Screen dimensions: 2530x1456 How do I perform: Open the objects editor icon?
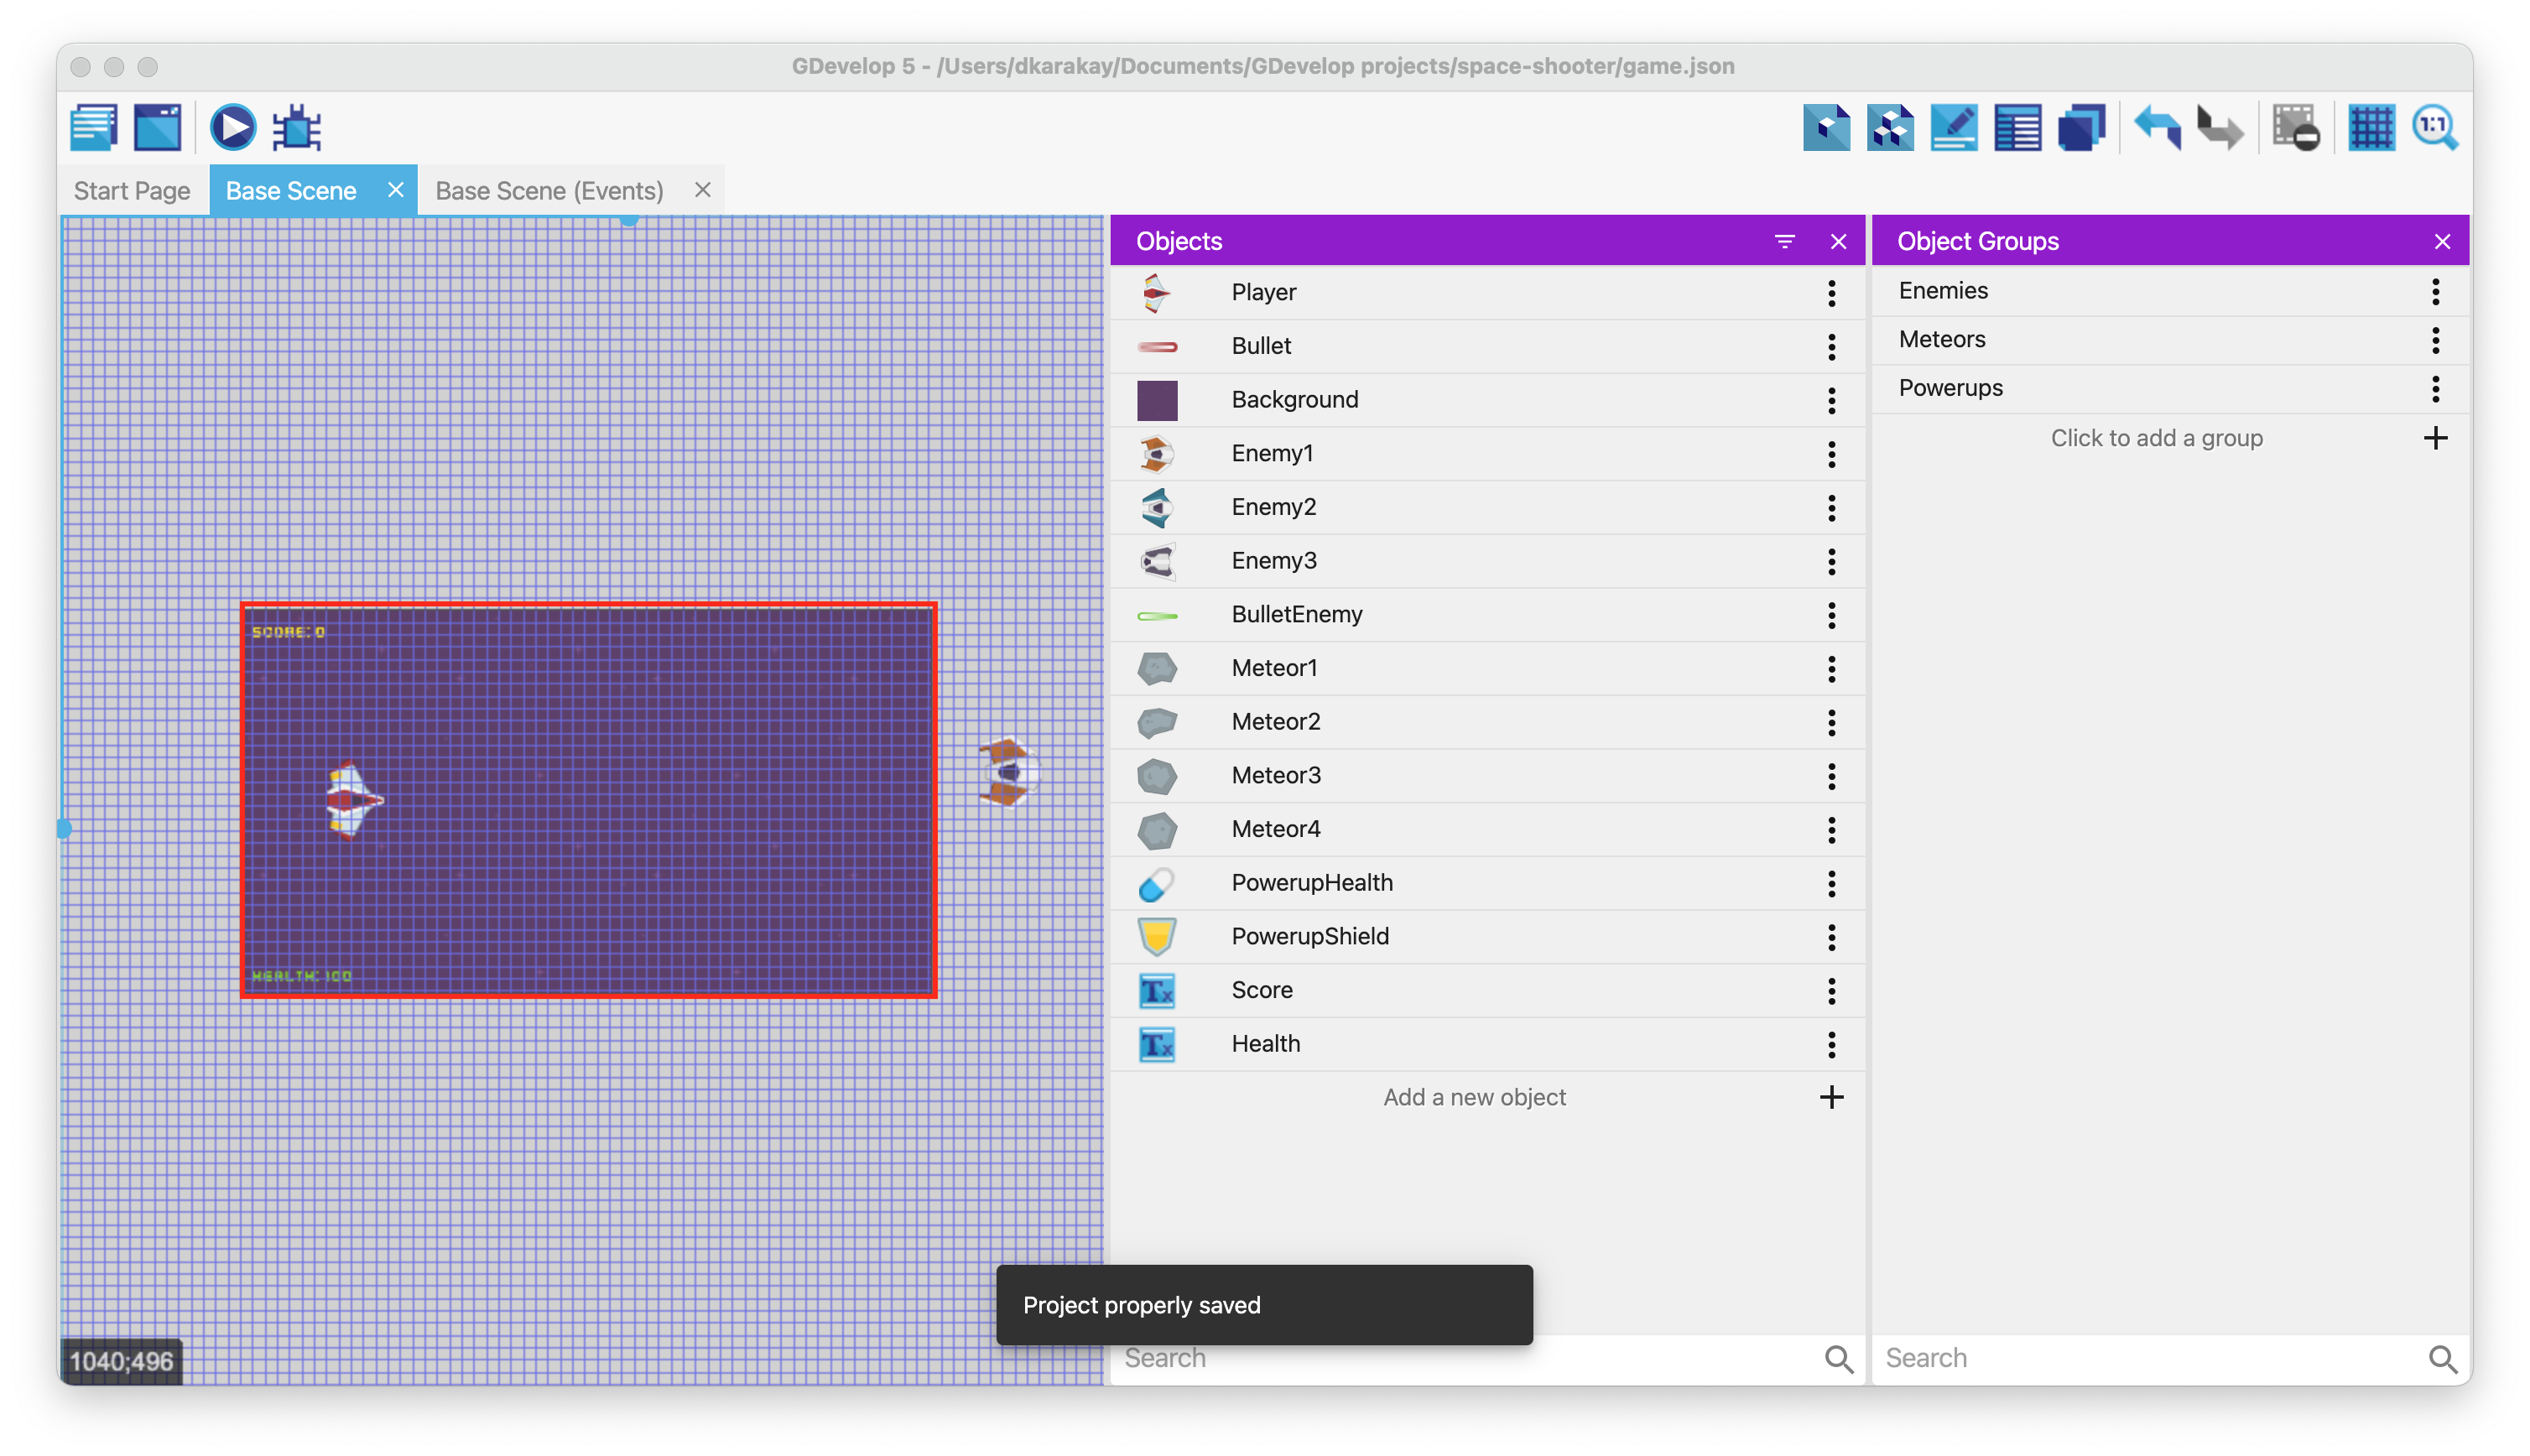[x=1826, y=128]
